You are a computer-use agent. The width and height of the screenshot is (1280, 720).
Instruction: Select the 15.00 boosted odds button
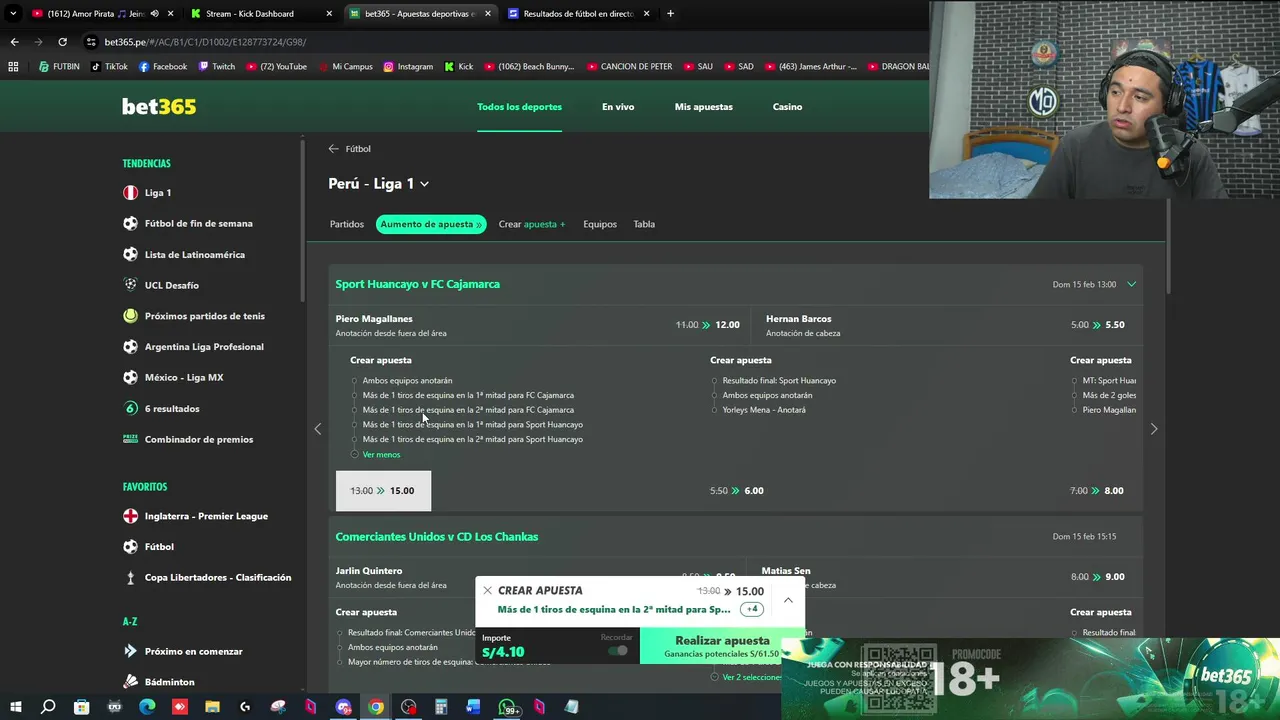[x=383, y=491]
